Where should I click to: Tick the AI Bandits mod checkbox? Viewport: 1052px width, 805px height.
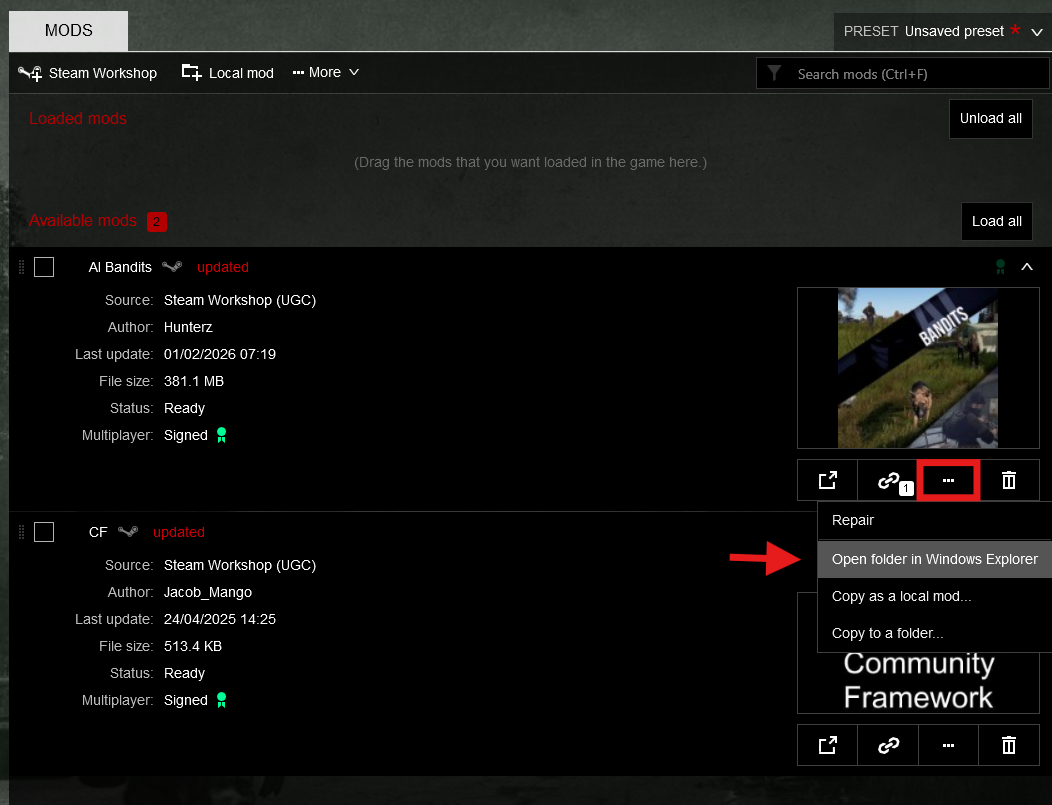click(x=44, y=267)
